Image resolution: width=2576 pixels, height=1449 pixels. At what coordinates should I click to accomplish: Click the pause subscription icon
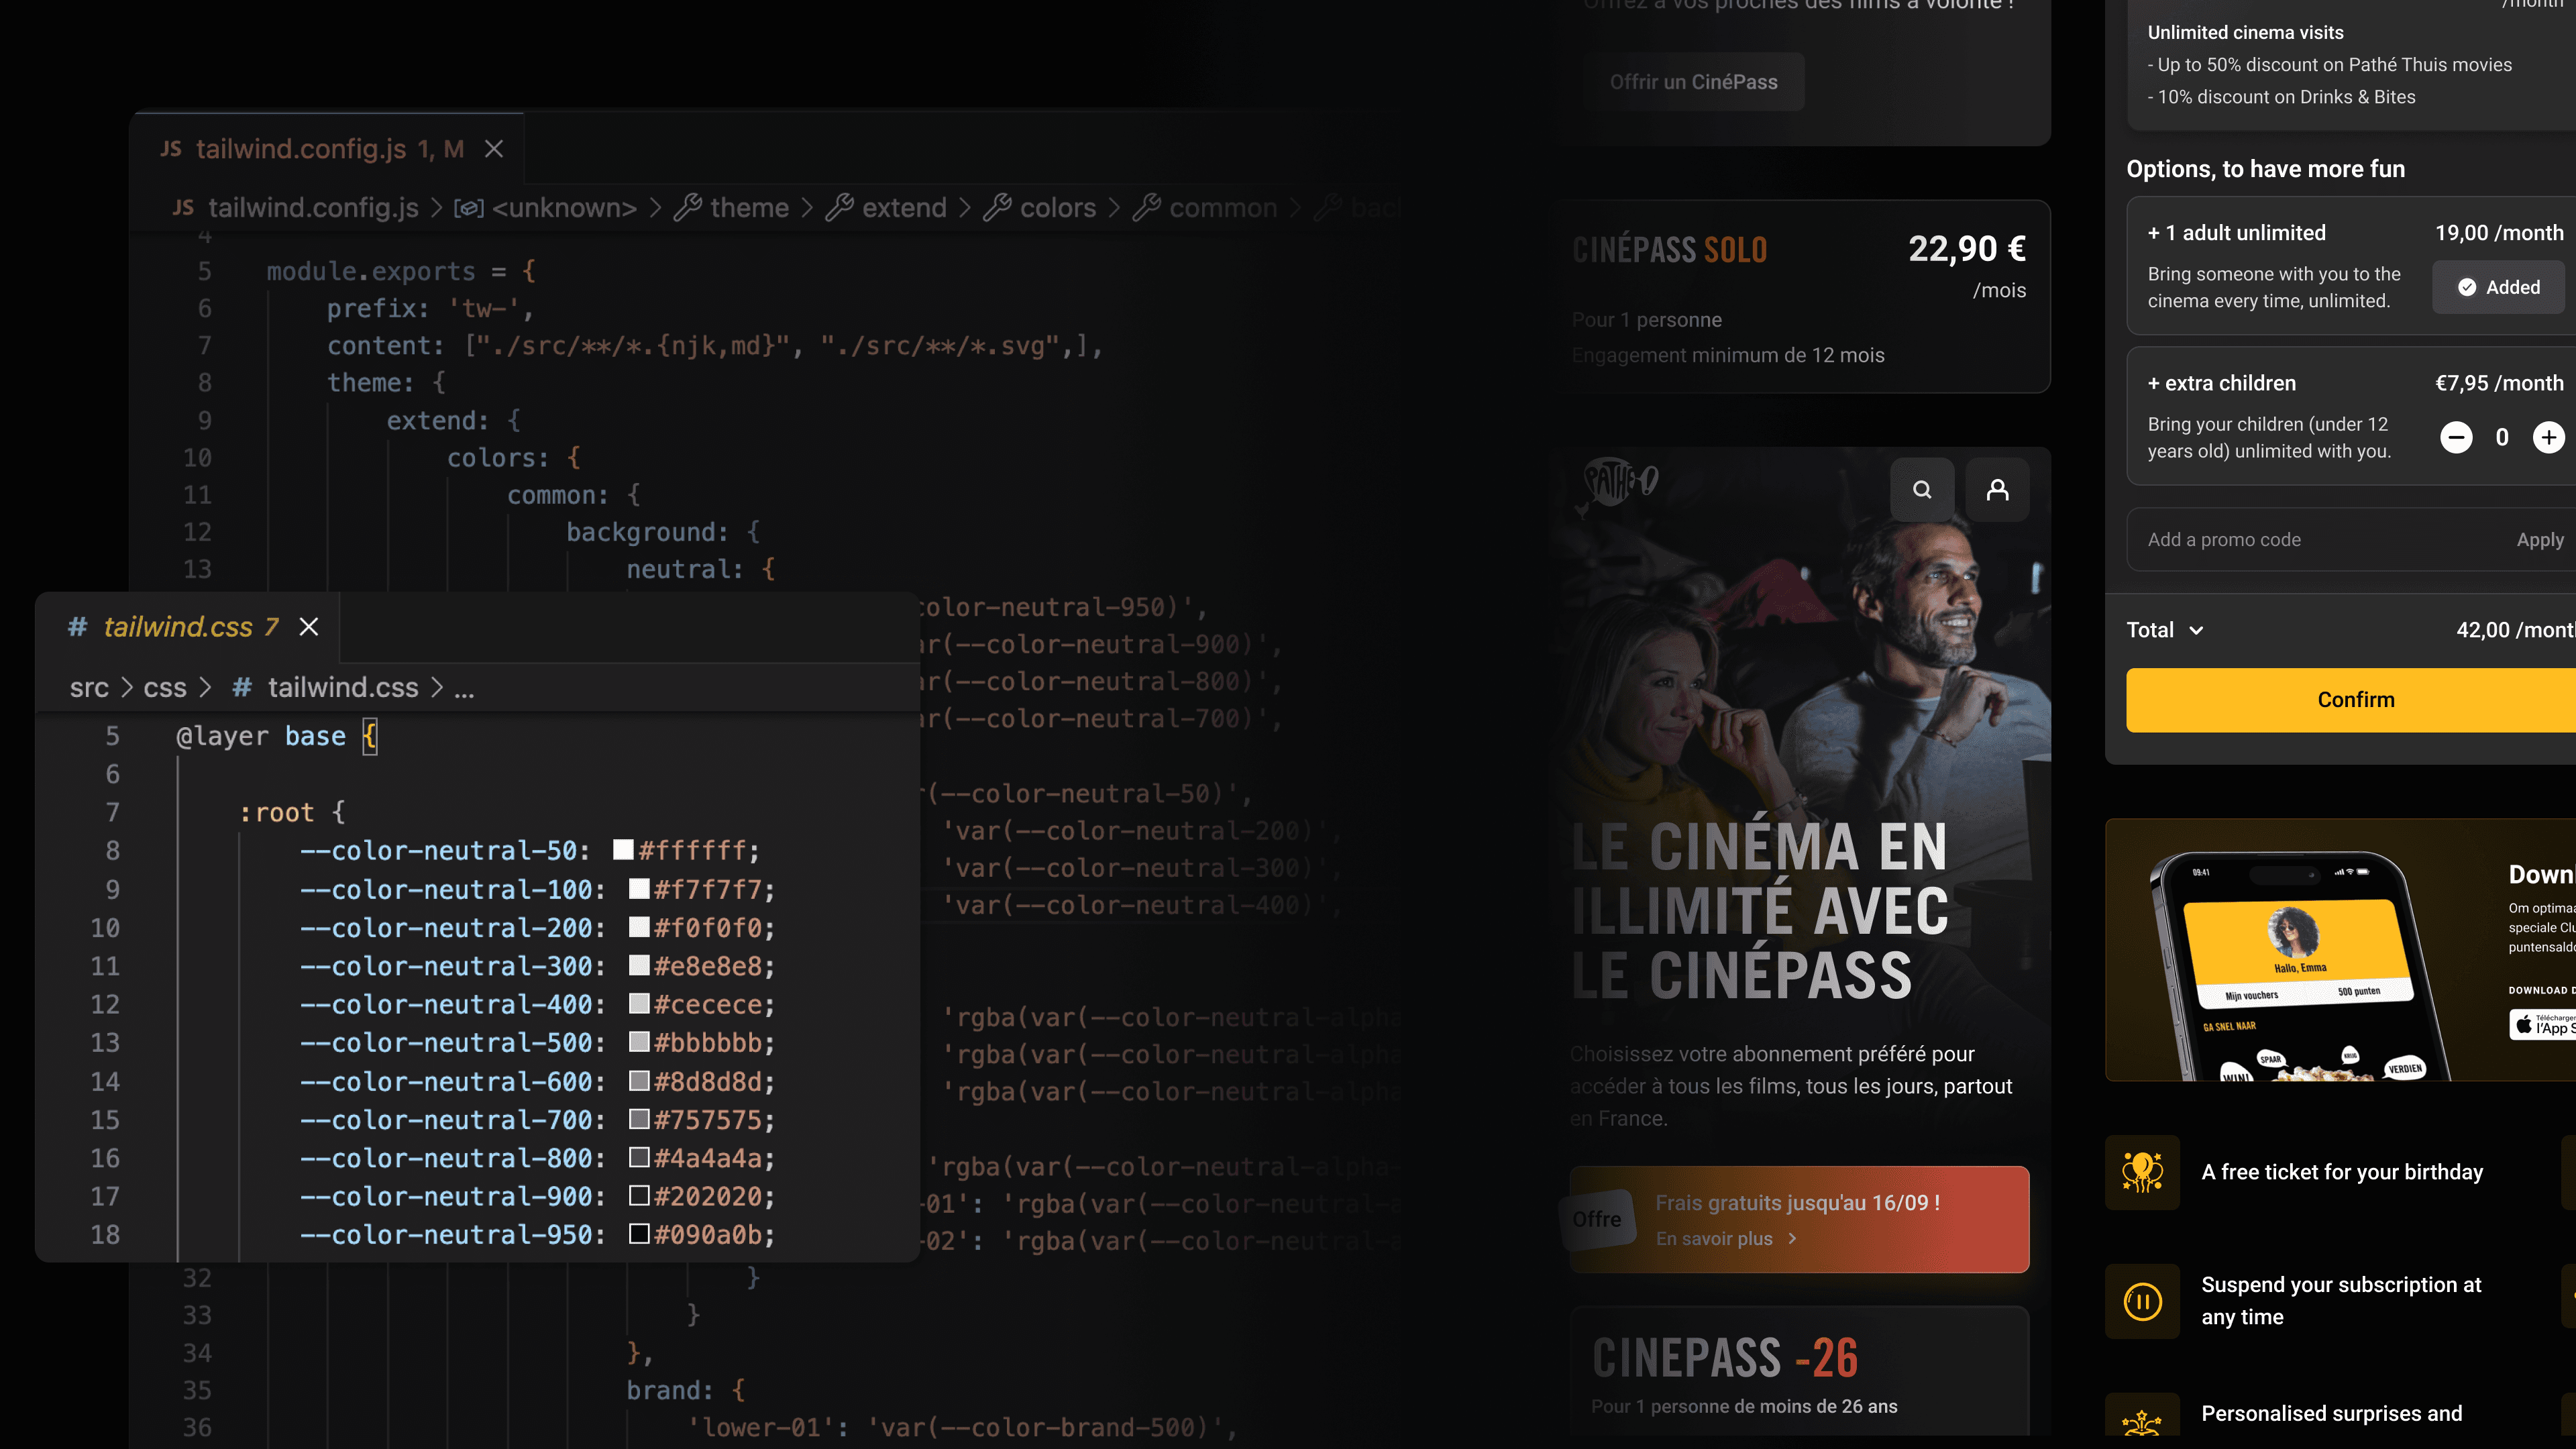click(2142, 1301)
